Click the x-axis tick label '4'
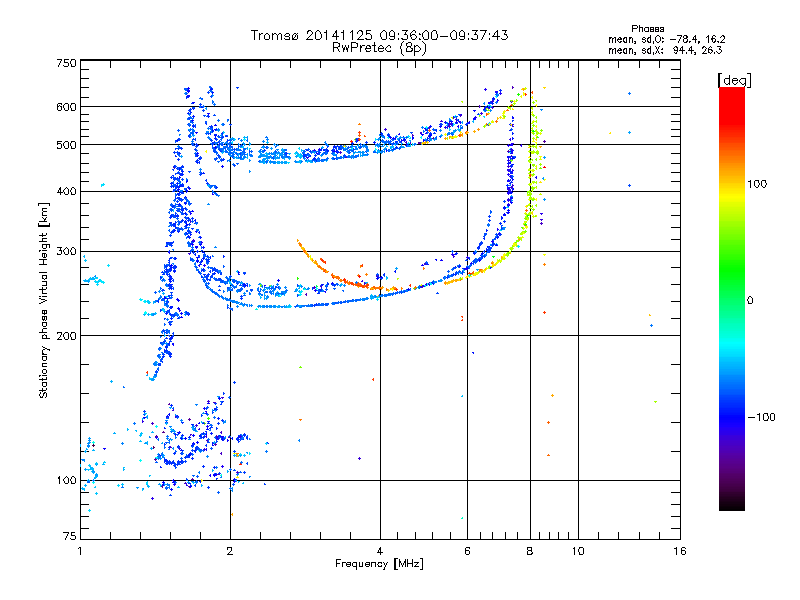 point(380,551)
